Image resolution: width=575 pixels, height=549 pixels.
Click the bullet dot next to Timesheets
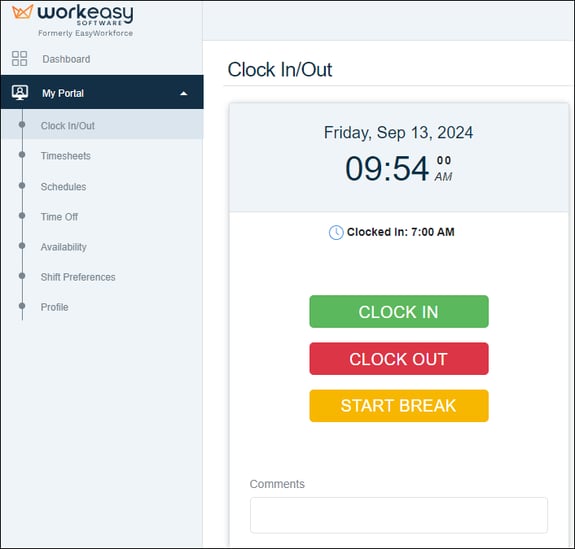click(22, 155)
